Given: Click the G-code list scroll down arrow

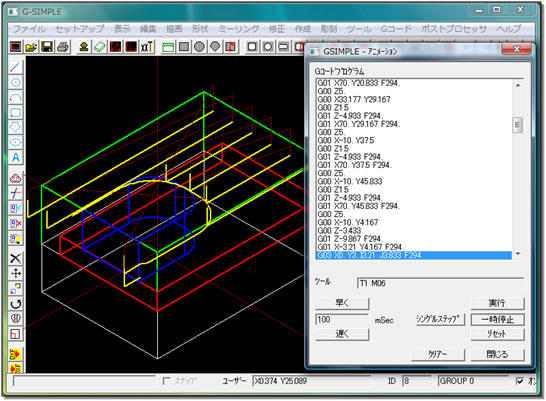Looking at the screenshot, I should pyautogui.click(x=518, y=254).
